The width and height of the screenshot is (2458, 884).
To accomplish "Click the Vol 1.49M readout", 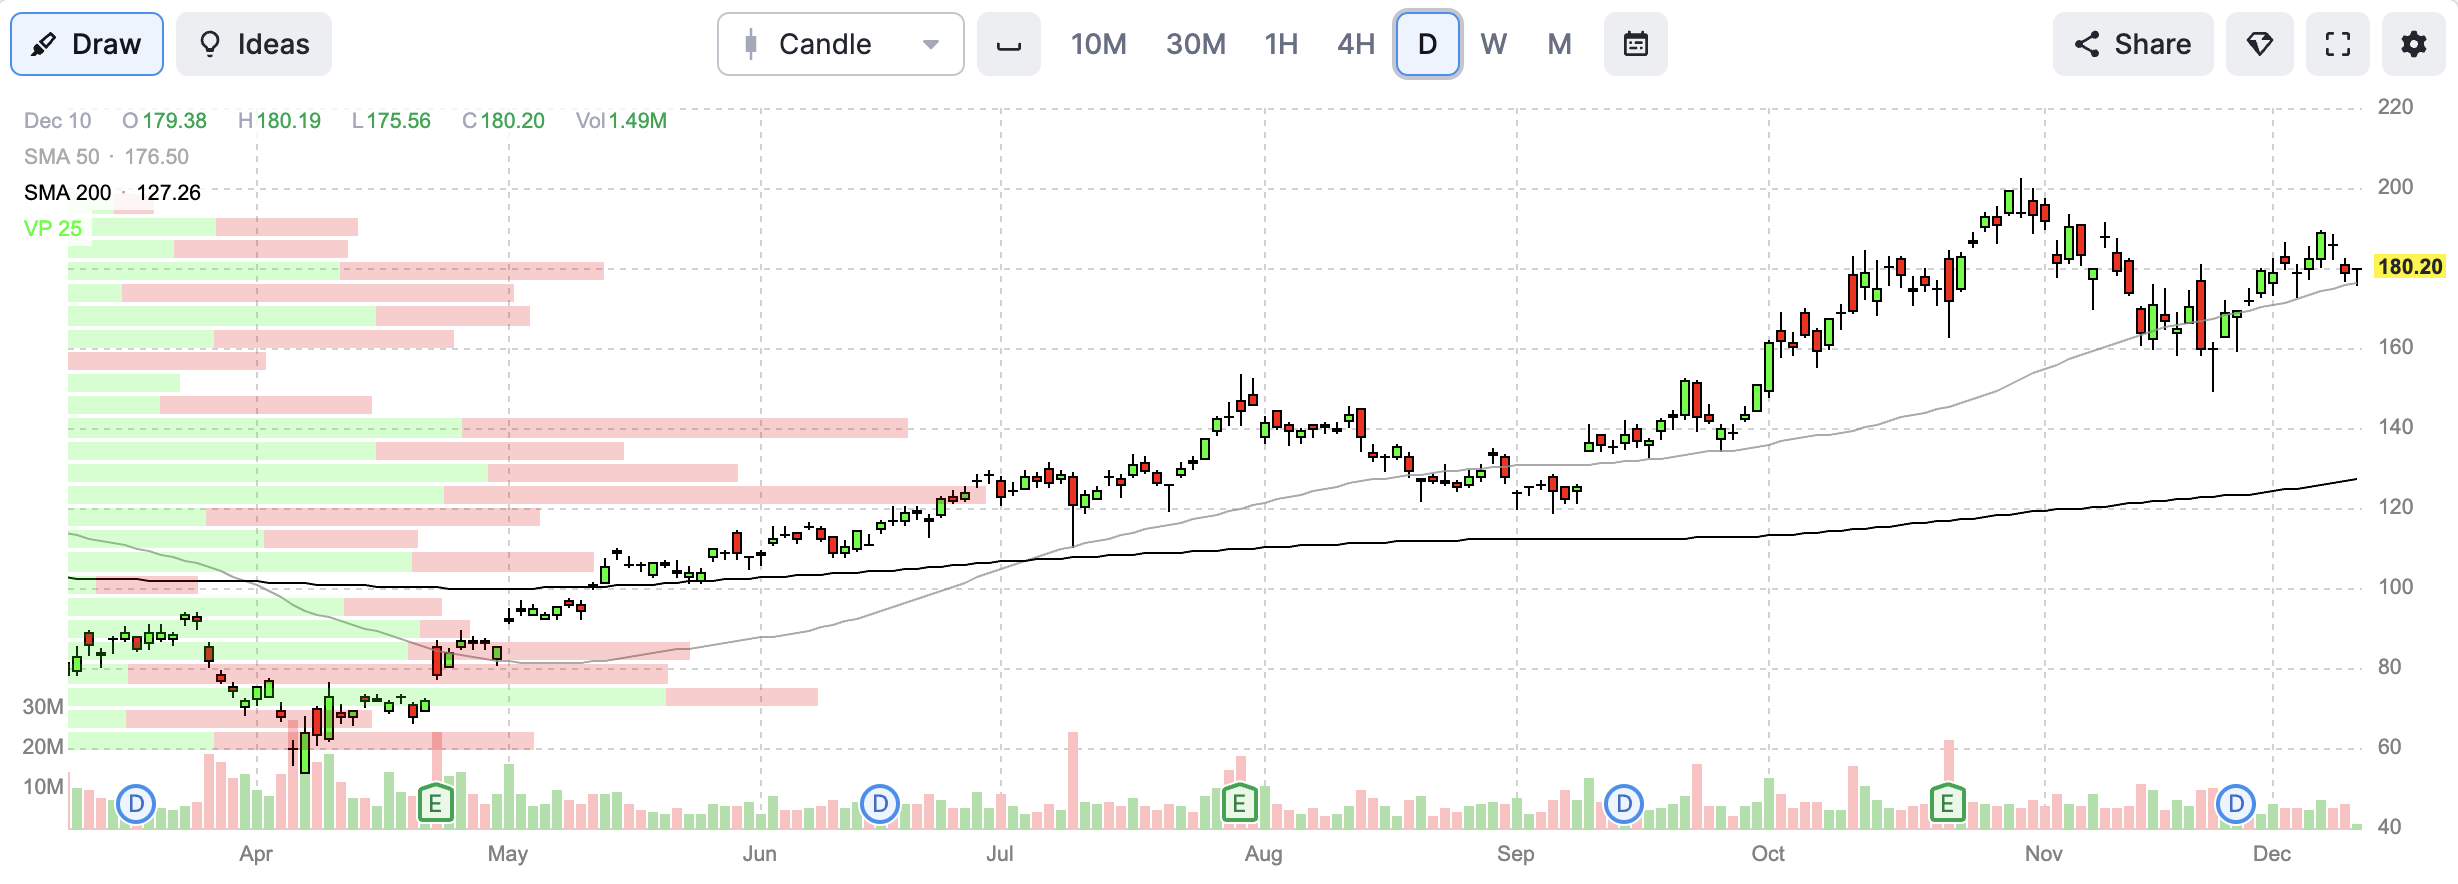I will (x=621, y=121).
